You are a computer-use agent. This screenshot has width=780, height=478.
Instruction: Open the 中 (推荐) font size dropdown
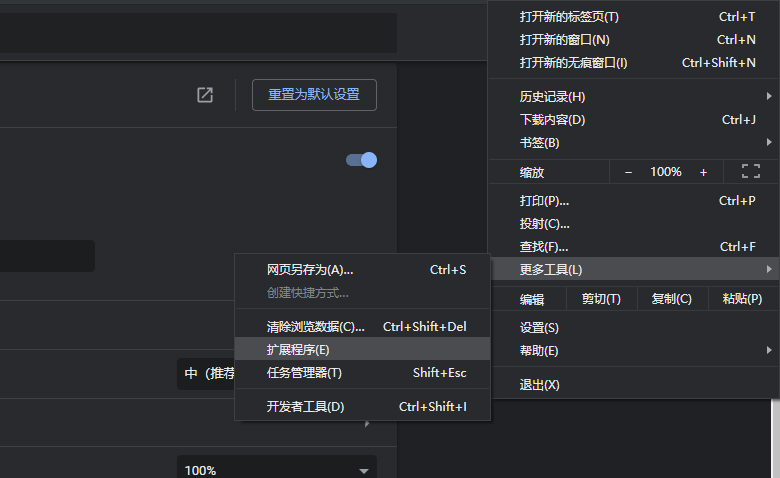pos(206,374)
